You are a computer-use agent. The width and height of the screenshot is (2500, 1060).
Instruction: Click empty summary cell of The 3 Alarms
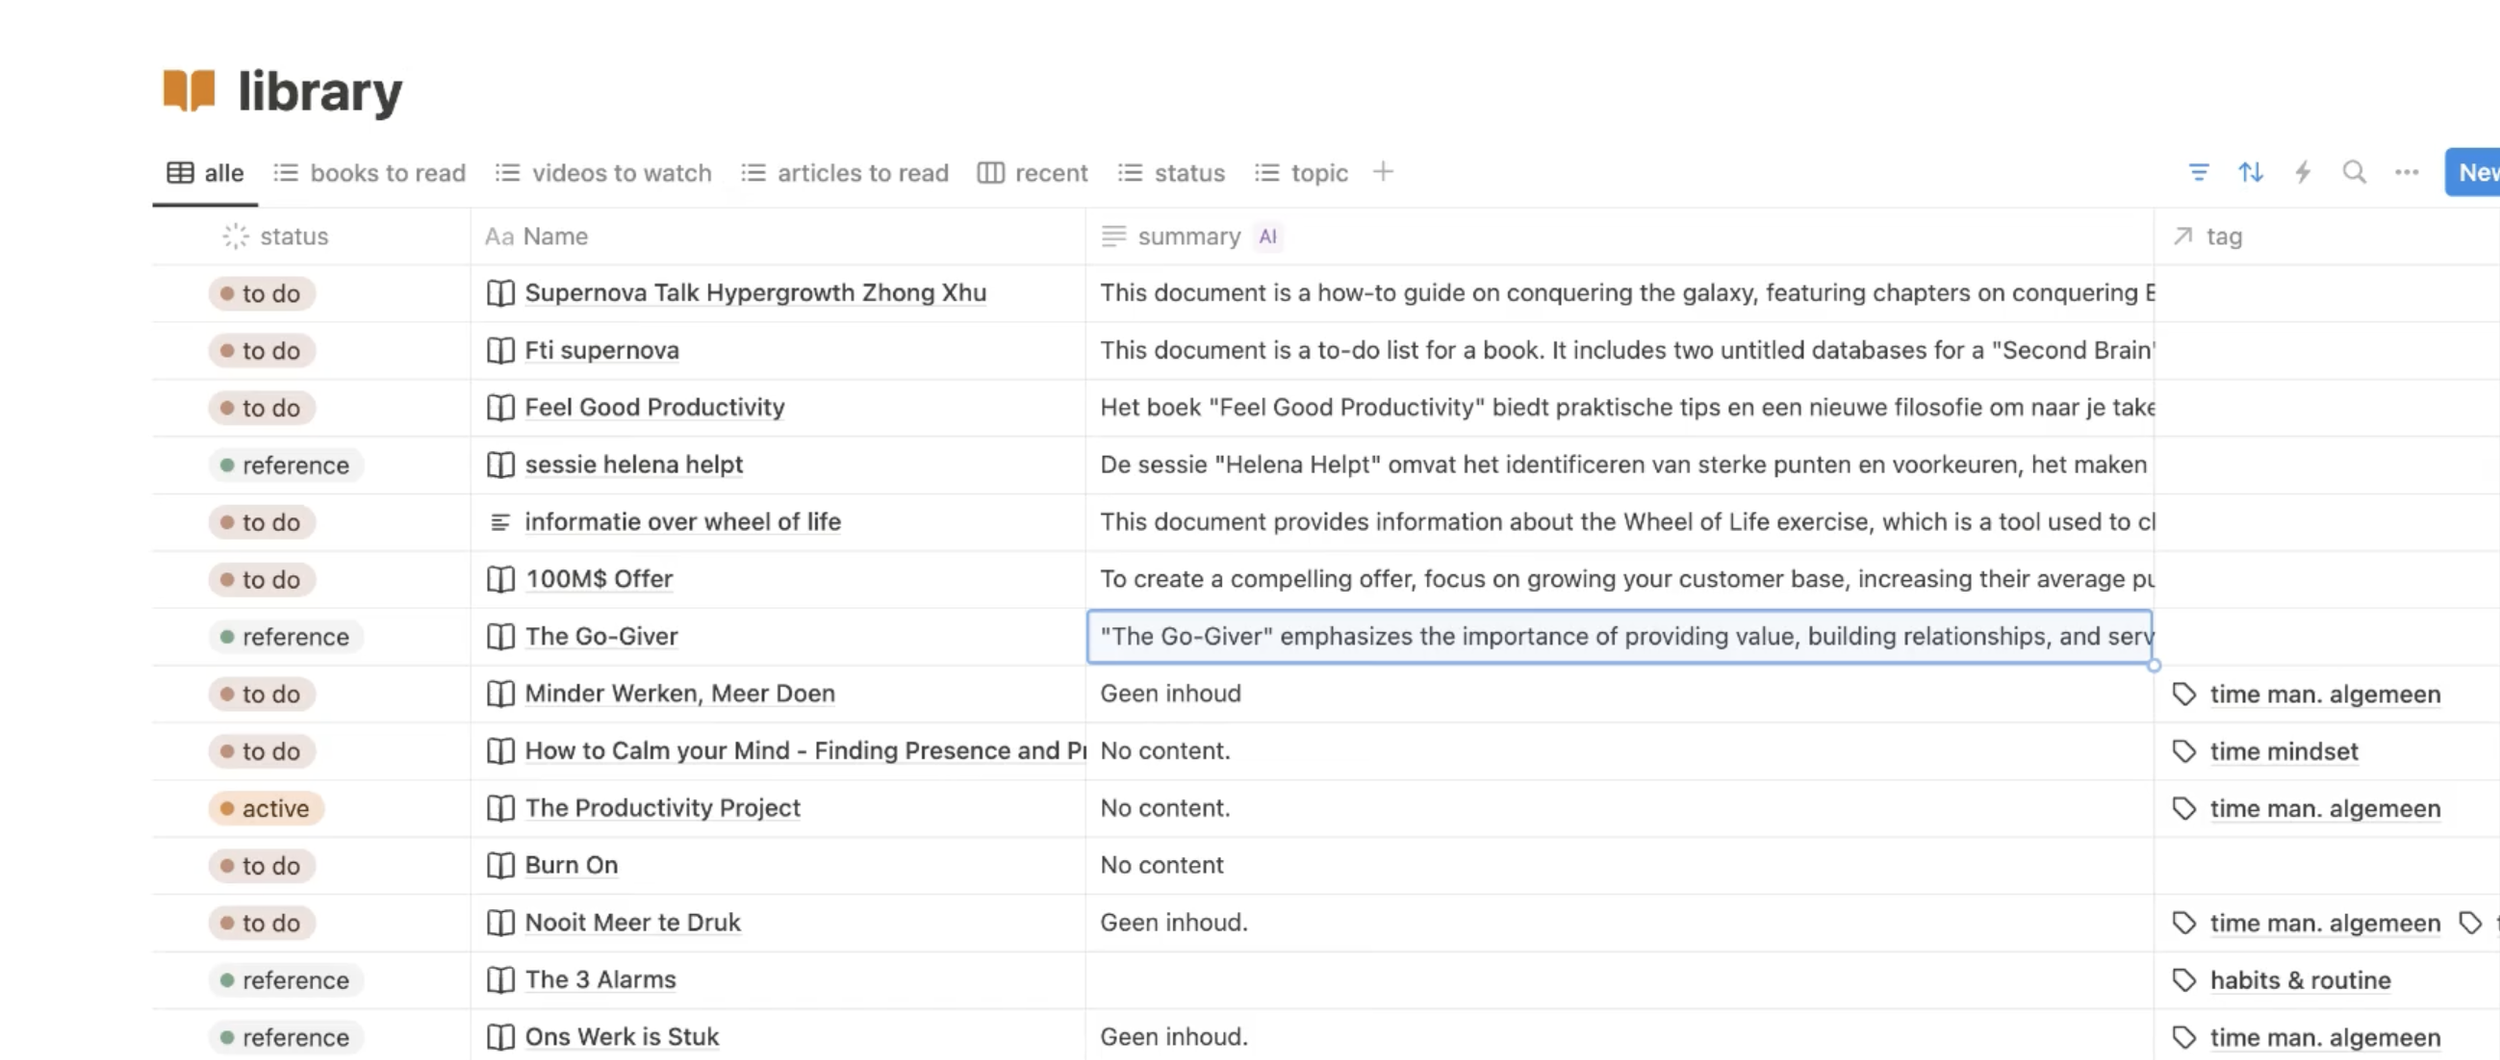point(1620,980)
